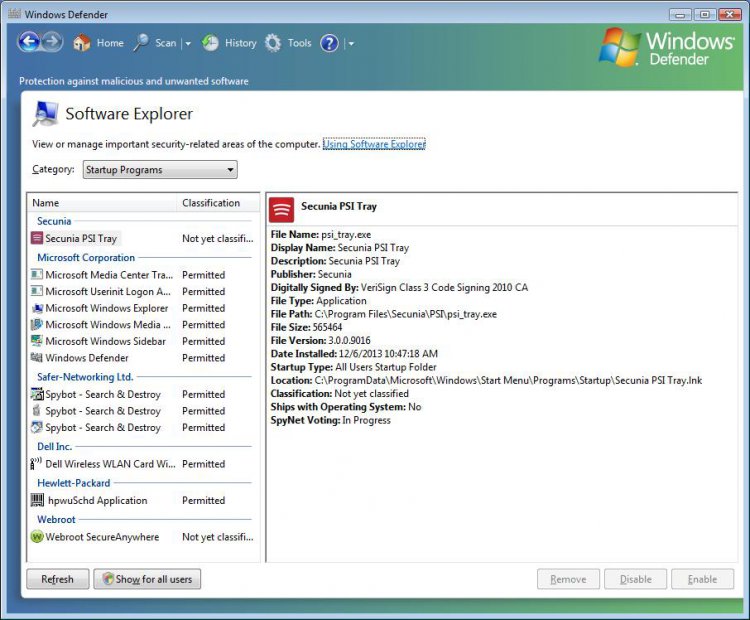The image size is (750, 620).
Task: Click the SpyNet Voting In Progress line
Action: coord(331,420)
